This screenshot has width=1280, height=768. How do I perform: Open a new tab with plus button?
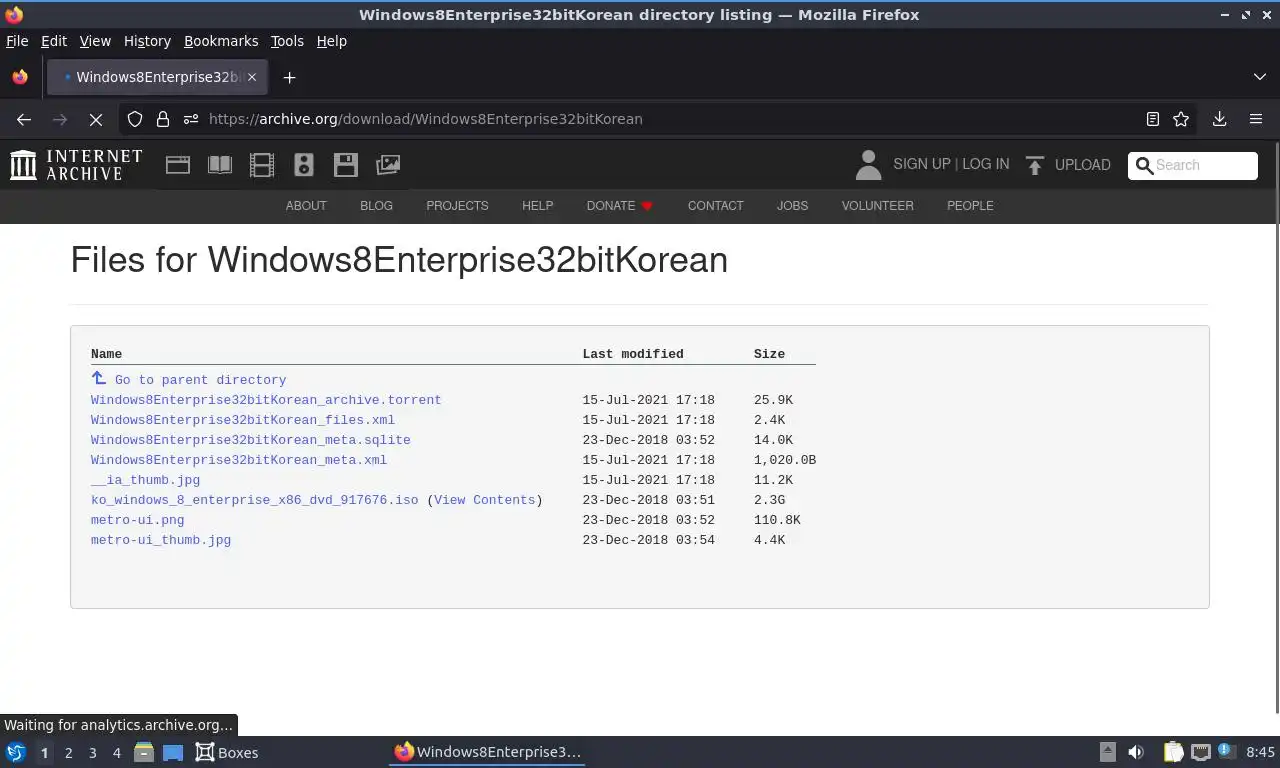tap(289, 77)
